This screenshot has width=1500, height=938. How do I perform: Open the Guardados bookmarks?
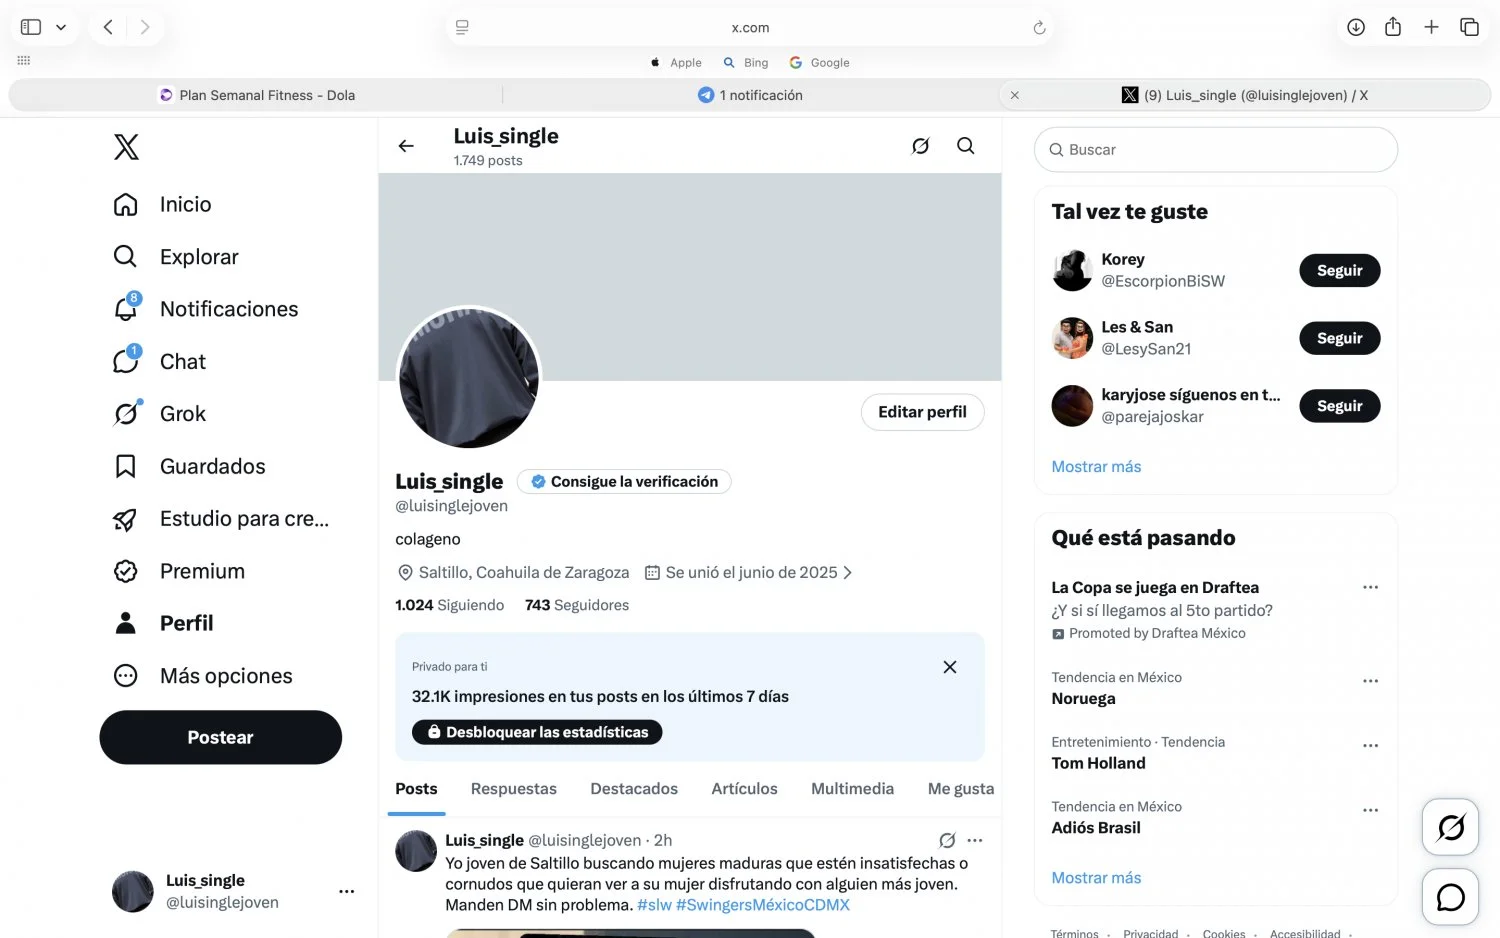189,466
